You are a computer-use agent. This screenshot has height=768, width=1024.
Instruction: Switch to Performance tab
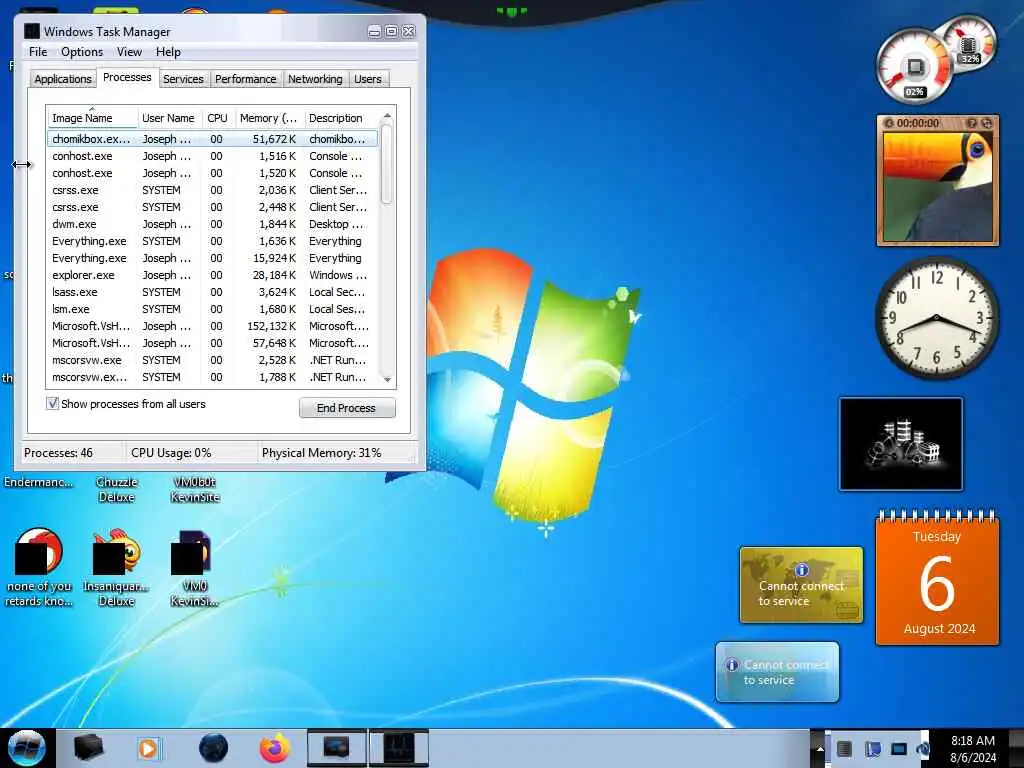[x=246, y=79]
